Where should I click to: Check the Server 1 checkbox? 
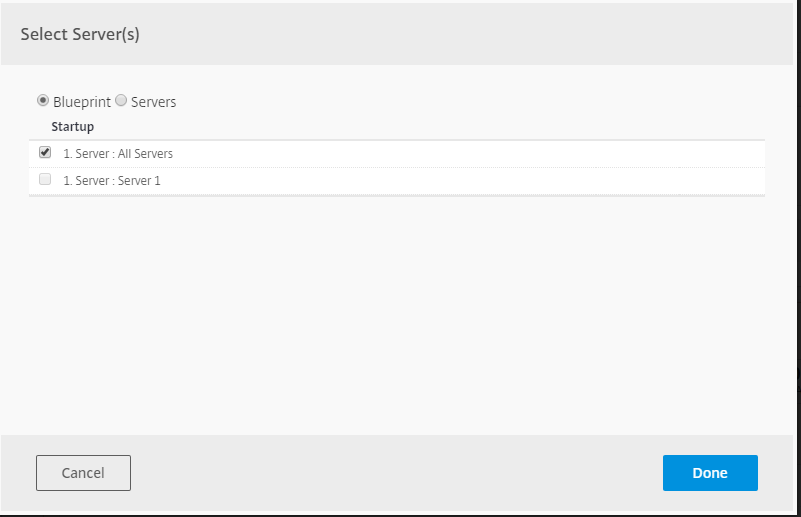coord(45,180)
